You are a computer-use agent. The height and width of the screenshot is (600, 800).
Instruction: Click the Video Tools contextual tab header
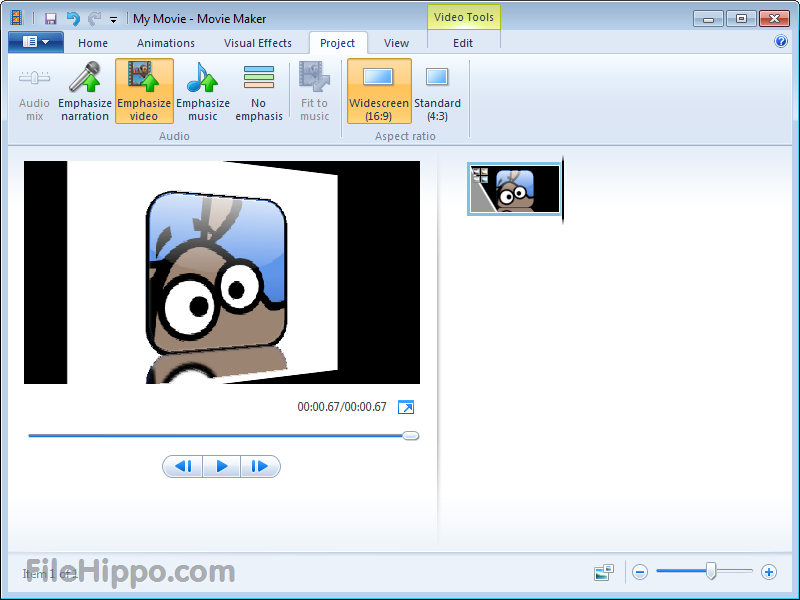click(464, 17)
